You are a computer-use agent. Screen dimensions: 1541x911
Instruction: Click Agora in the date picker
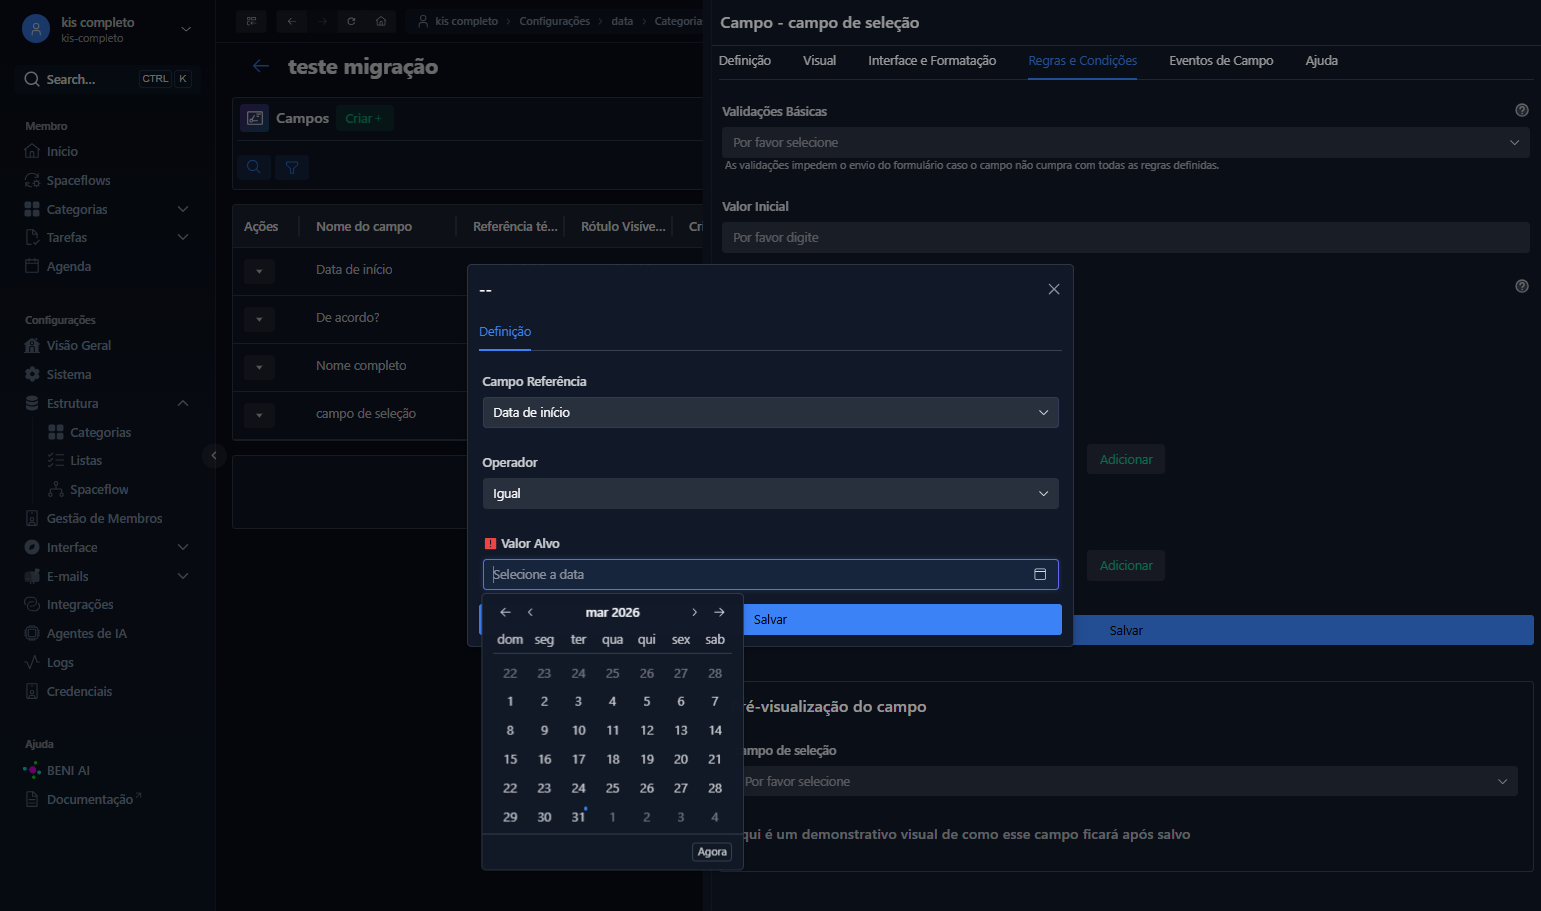coord(712,852)
